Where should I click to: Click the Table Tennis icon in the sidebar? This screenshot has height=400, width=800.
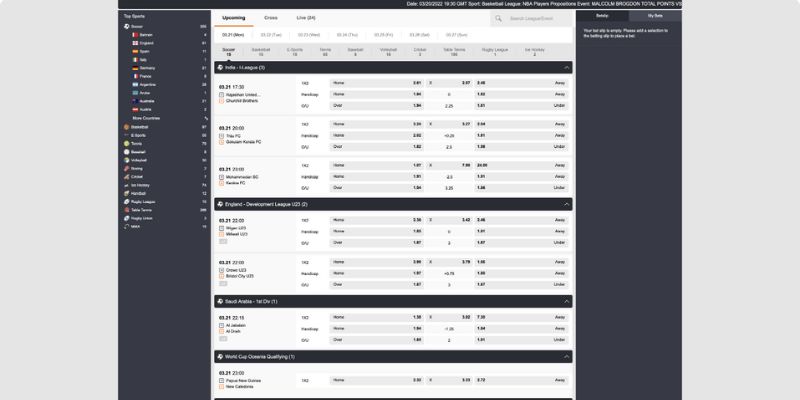click(x=127, y=210)
